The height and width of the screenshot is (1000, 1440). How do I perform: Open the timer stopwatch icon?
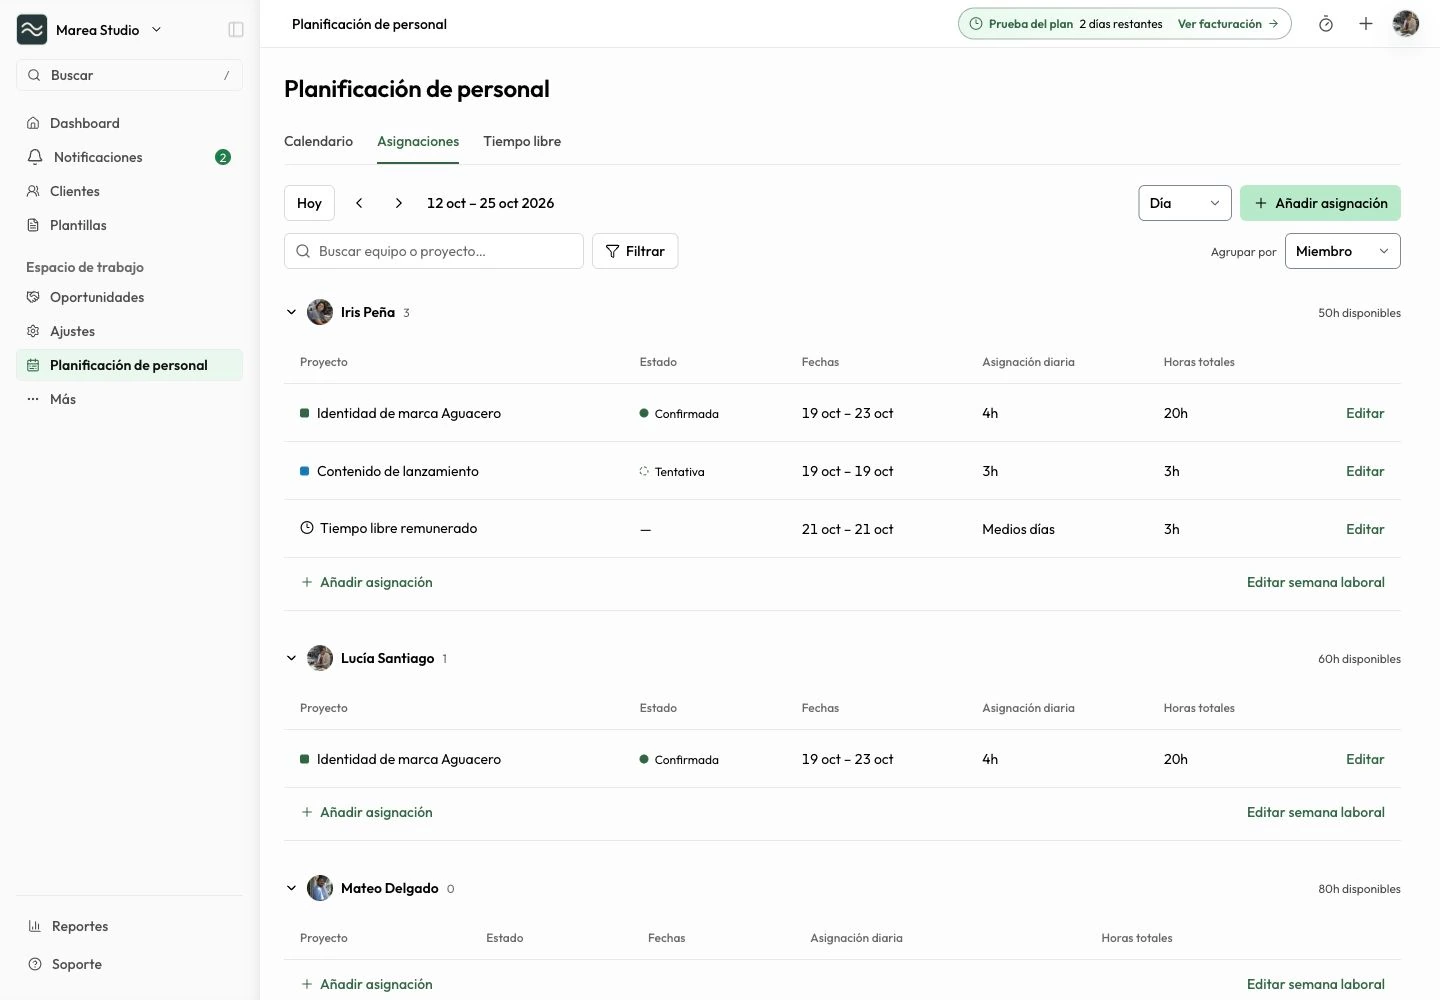tap(1326, 24)
